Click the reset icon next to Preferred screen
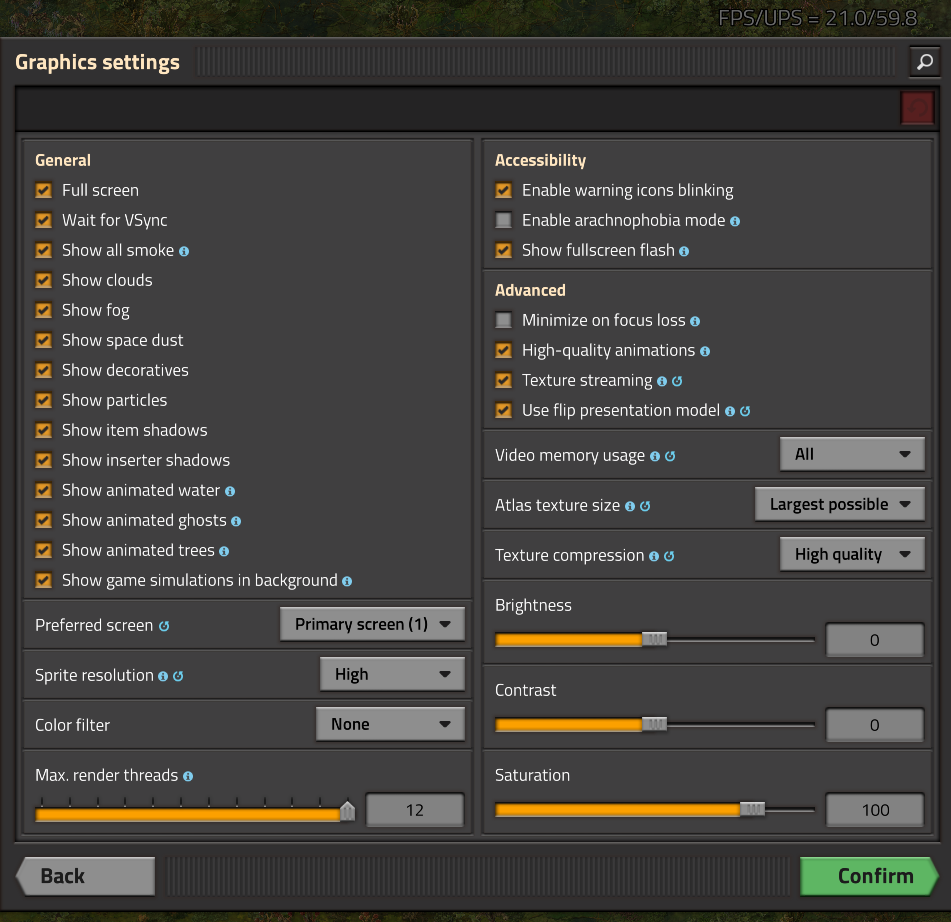This screenshot has width=951, height=922. (x=164, y=626)
